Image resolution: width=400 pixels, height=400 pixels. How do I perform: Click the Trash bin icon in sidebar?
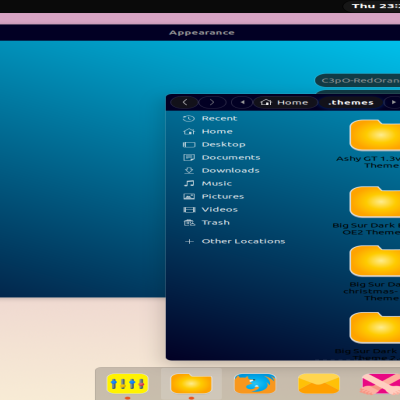(x=189, y=222)
